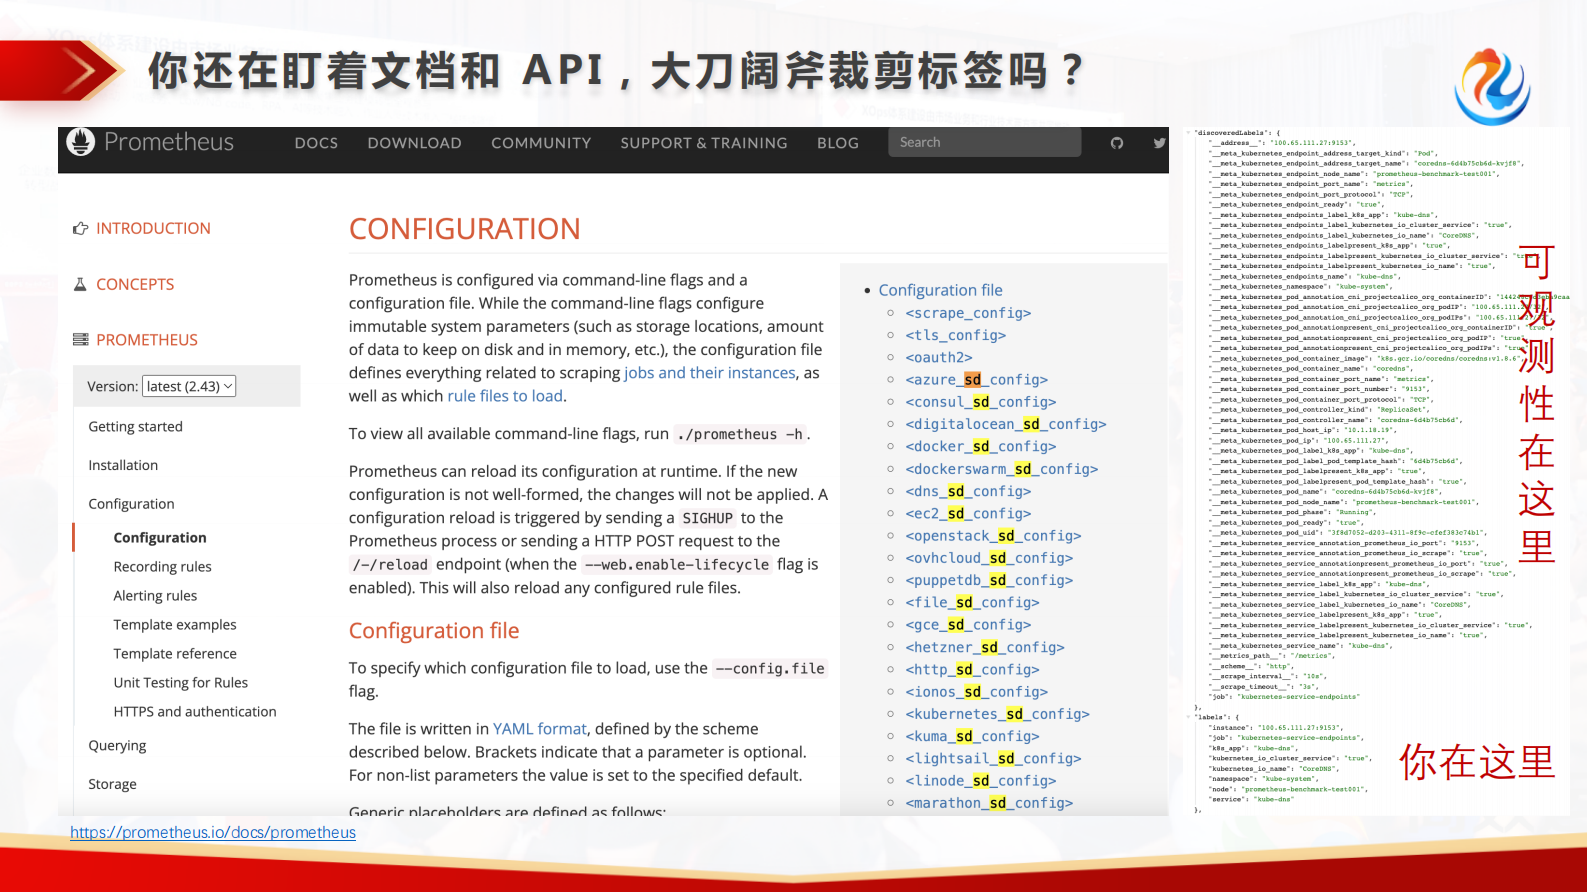Open INTRODUCTION sidebar section
This screenshot has width=1587, height=892.
point(153,228)
